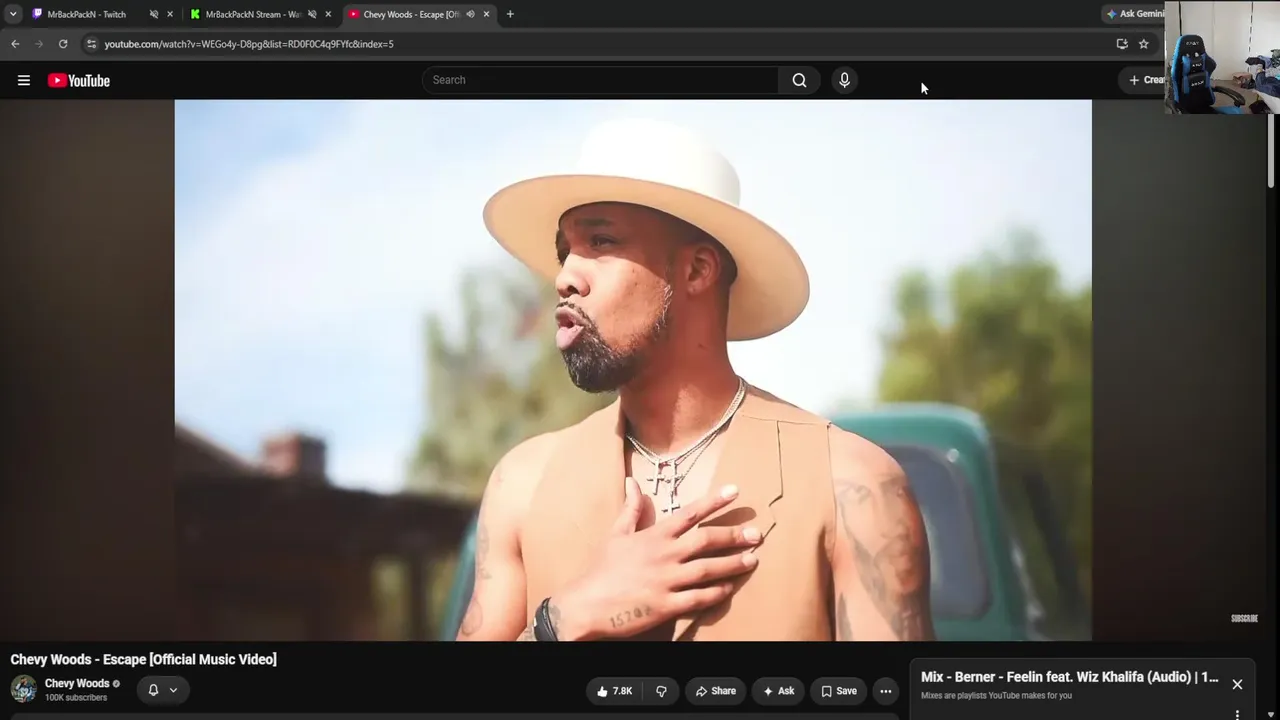Share the Chevy Woods video
Screen dimensions: 1280x720
point(715,691)
